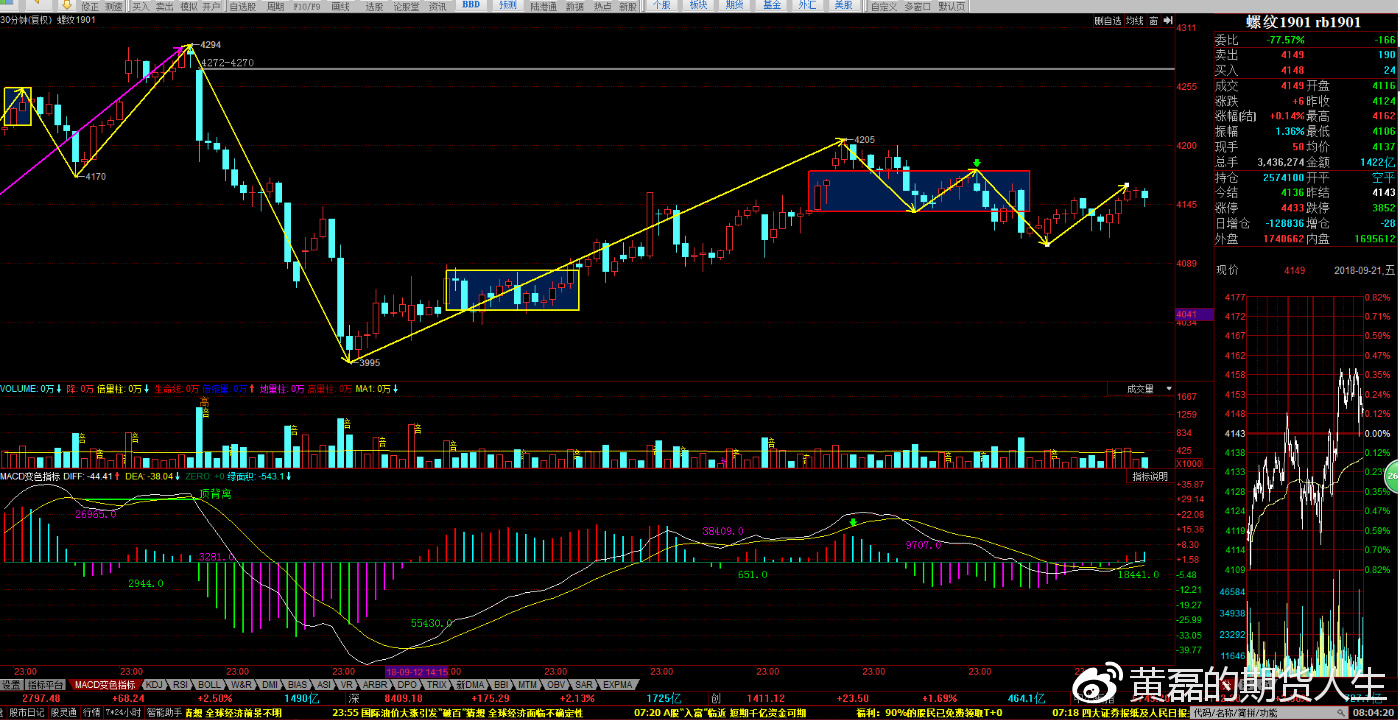Select the SAR indicator tab
Viewport: 1400px width, 720px height.
[584, 685]
